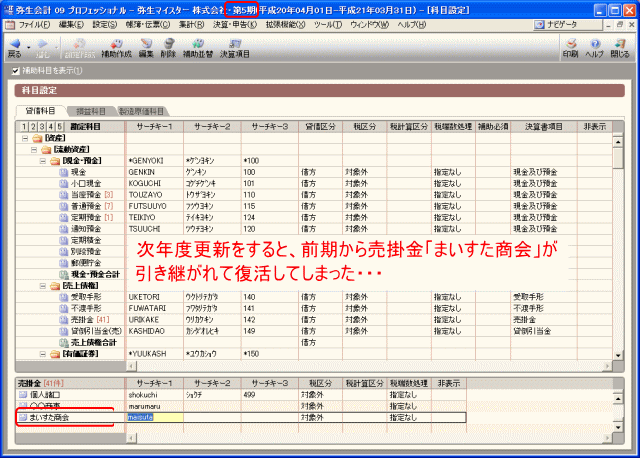Click the 個人諸口 sub-account icon
Viewport: 640px width, 458px height.
pos(23,395)
